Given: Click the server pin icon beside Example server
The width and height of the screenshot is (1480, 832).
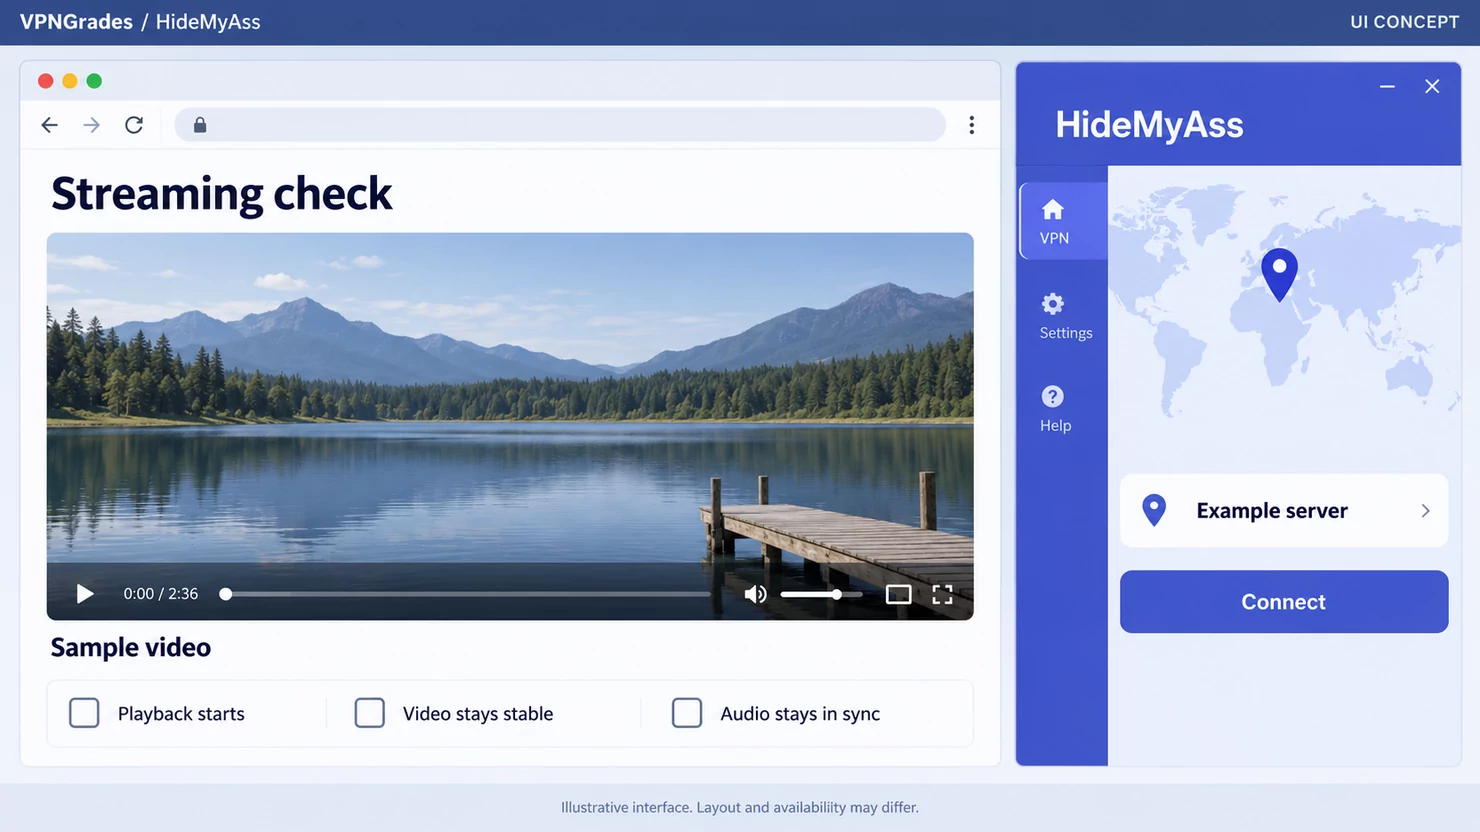Looking at the screenshot, I should coord(1154,510).
